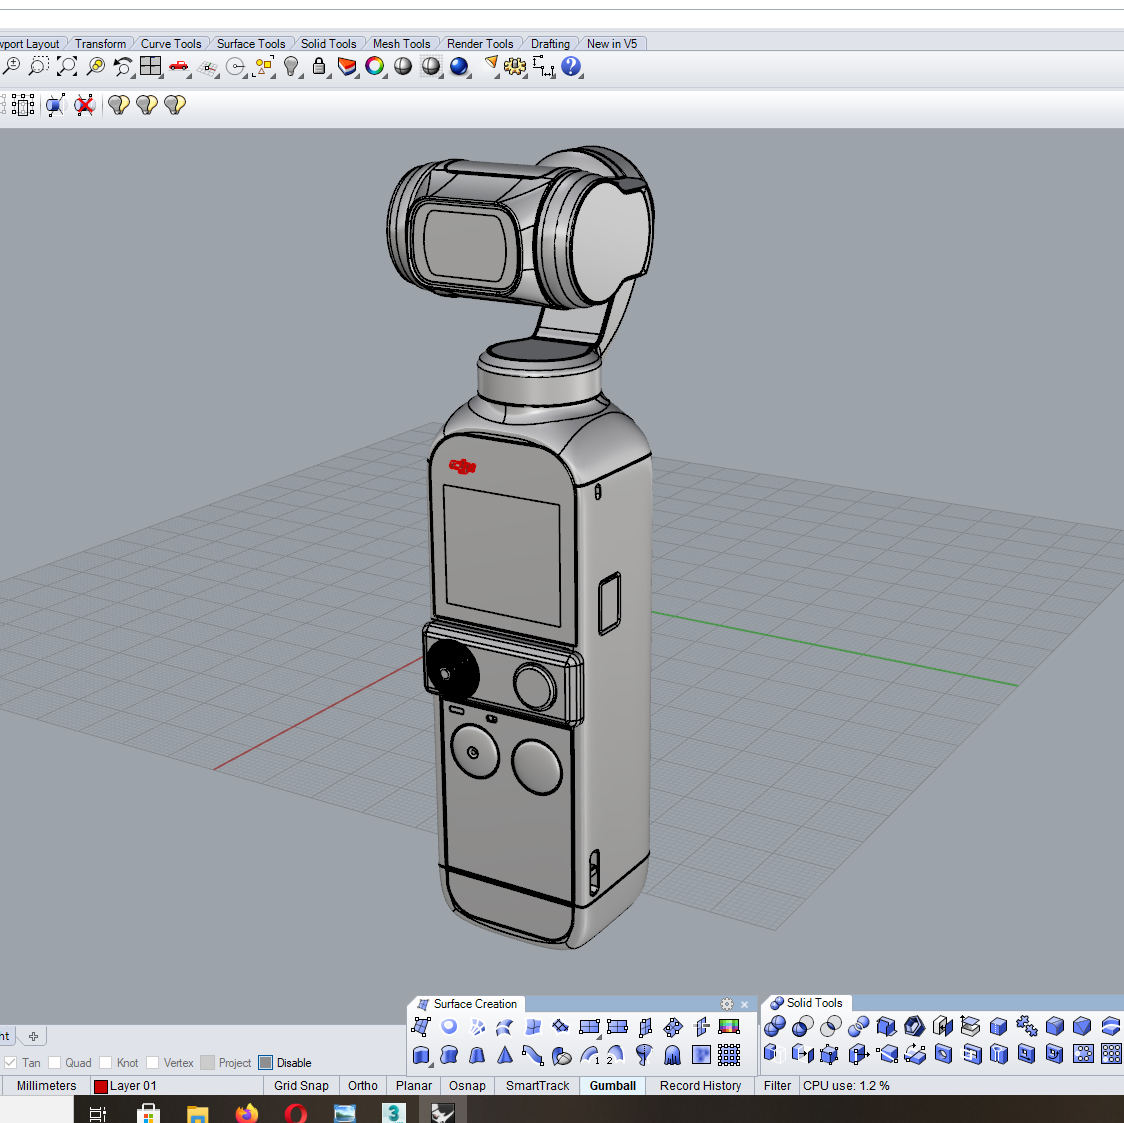Open the Curve Tools tab
This screenshot has width=1124, height=1123.
pyautogui.click(x=170, y=44)
